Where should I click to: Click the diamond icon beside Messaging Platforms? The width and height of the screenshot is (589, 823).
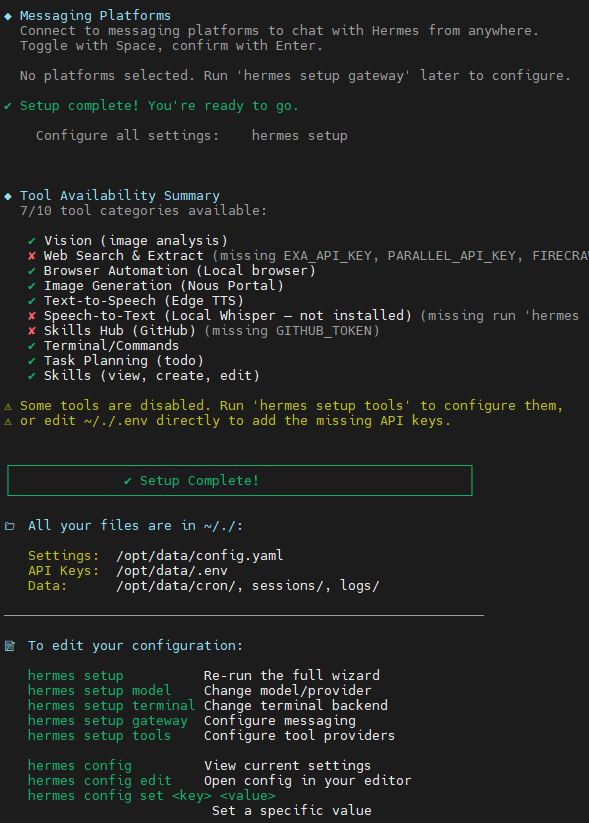8,16
